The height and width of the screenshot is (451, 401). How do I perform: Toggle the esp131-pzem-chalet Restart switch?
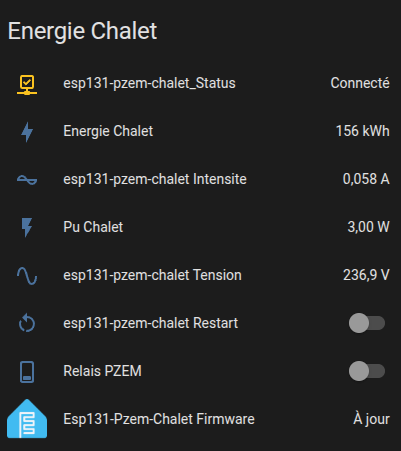367,323
